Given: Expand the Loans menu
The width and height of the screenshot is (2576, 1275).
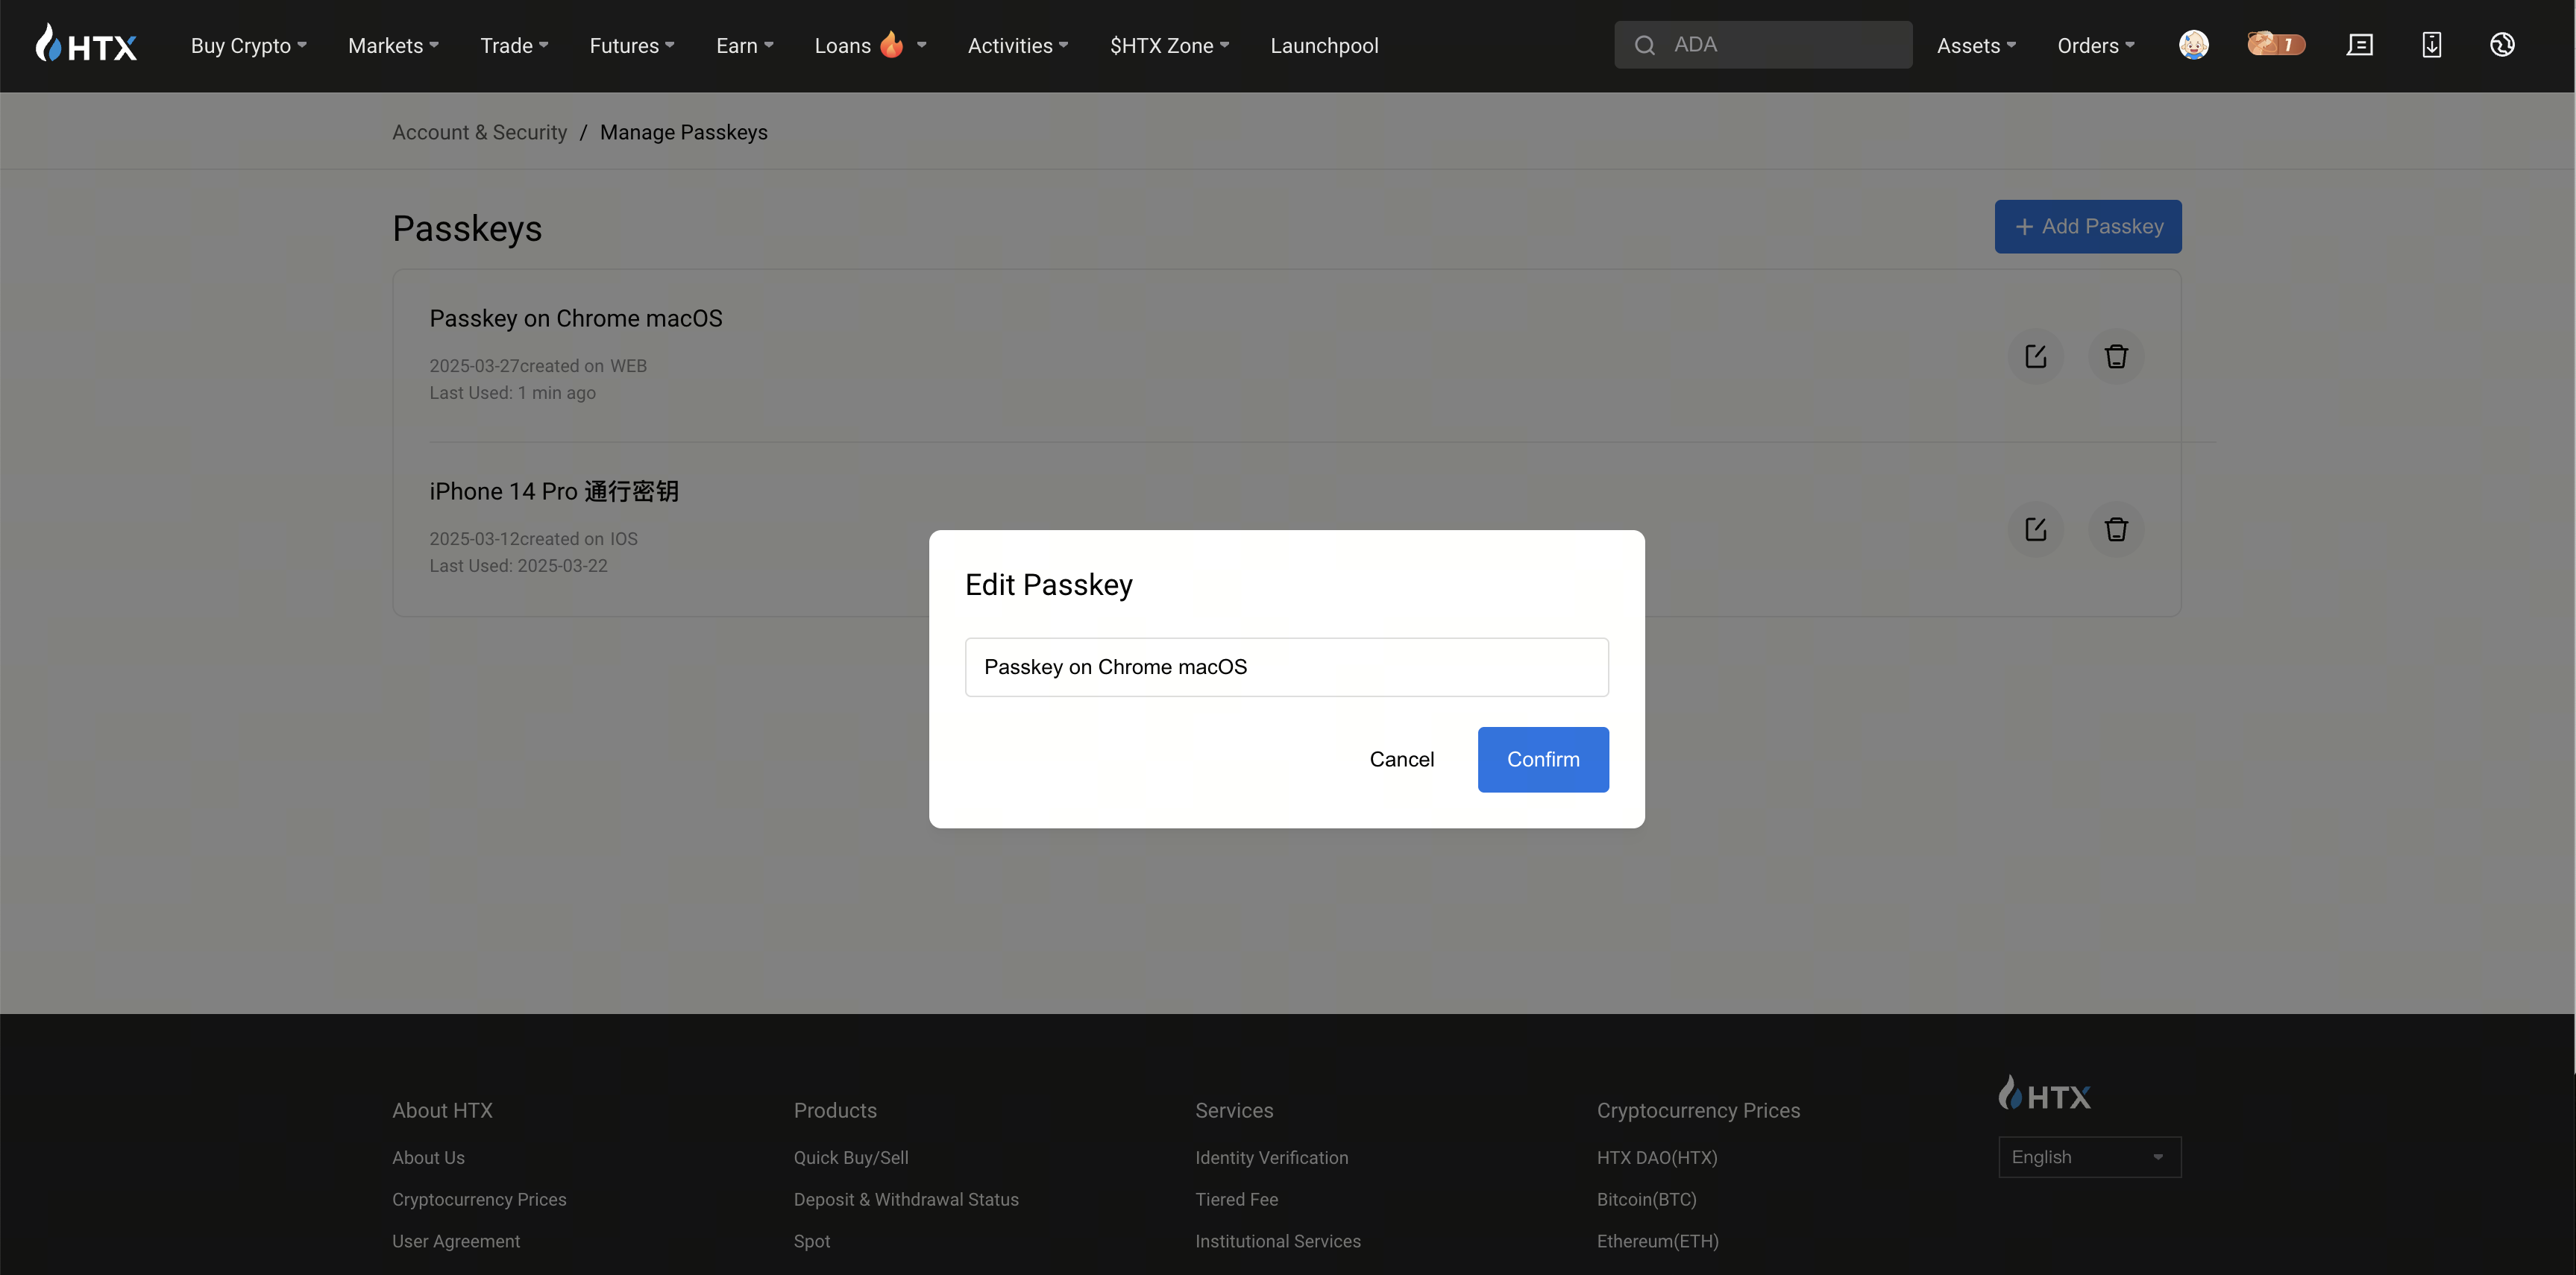Looking at the screenshot, I should click(x=870, y=46).
